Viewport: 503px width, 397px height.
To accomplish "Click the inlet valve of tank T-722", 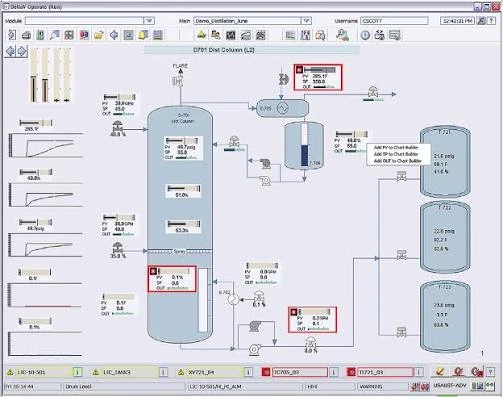I will pos(401,255).
